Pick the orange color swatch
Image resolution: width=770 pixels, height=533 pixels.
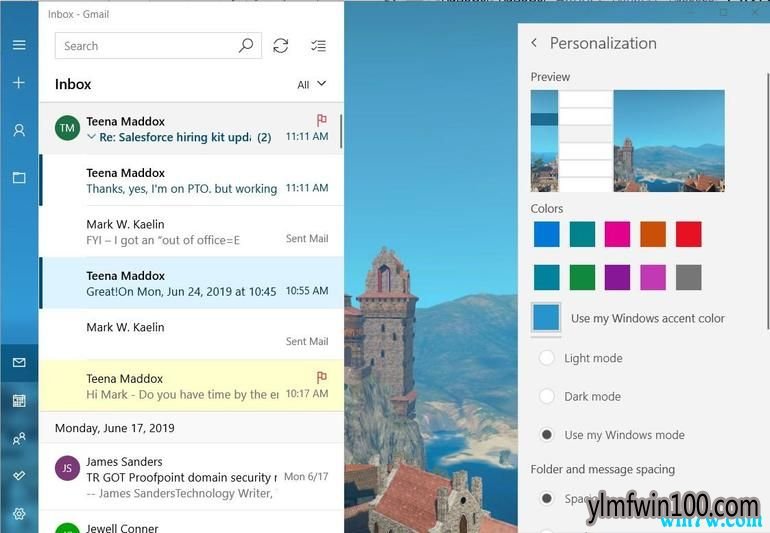coord(653,234)
